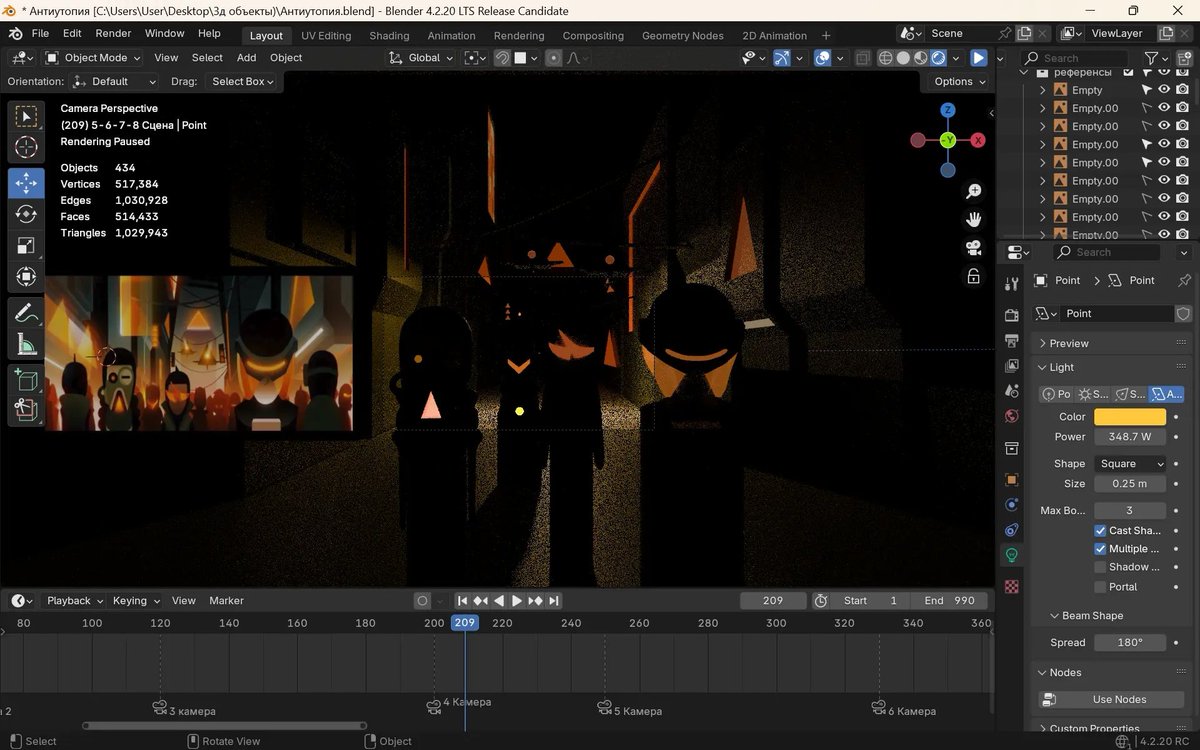The height and width of the screenshot is (750, 1200).
Task: Select the Select Box tool in the left toolbar
Action: (x=26, y=117)
